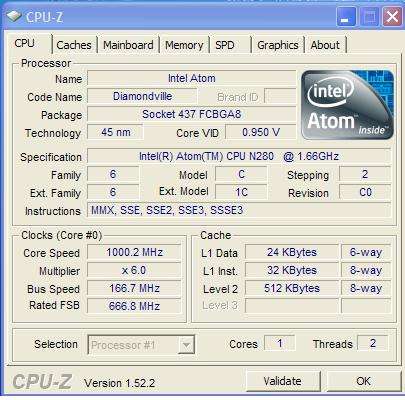
Task: Click the Model value C
Action: point(241,174)
